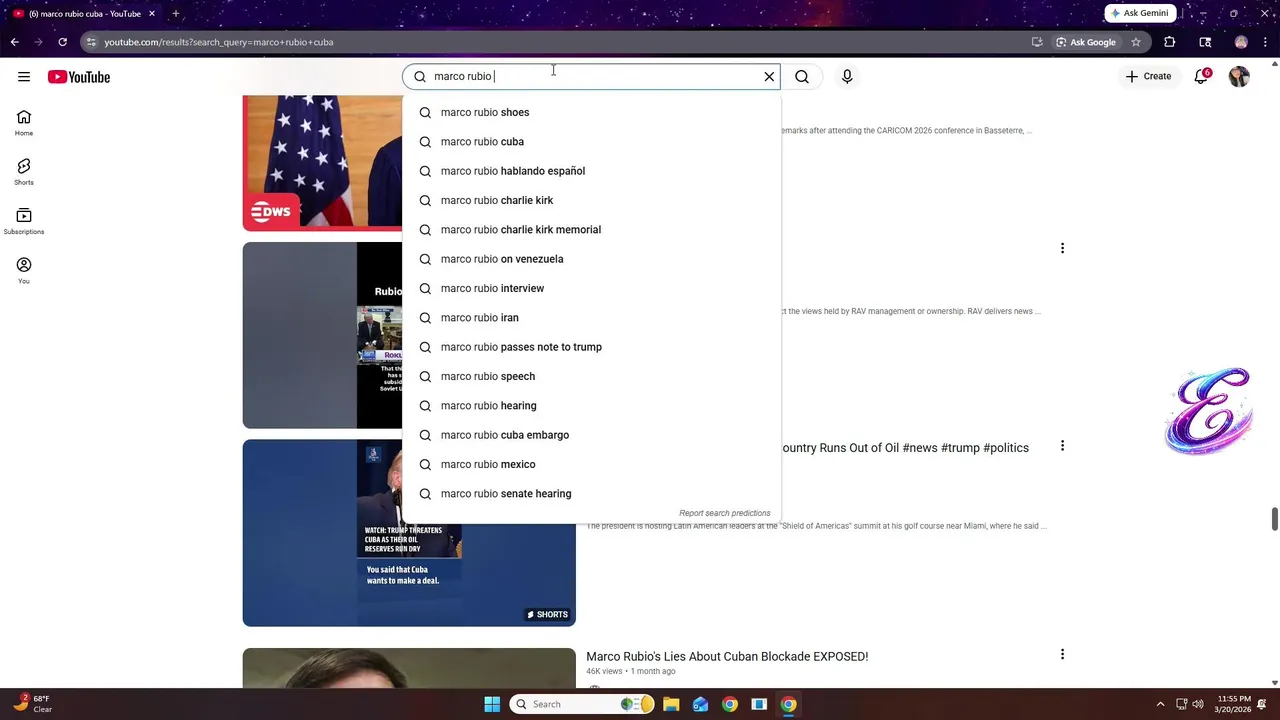The image size is (1280, 720).
Task: Click the Windows taskbar Search box
Action: (580, 704)
